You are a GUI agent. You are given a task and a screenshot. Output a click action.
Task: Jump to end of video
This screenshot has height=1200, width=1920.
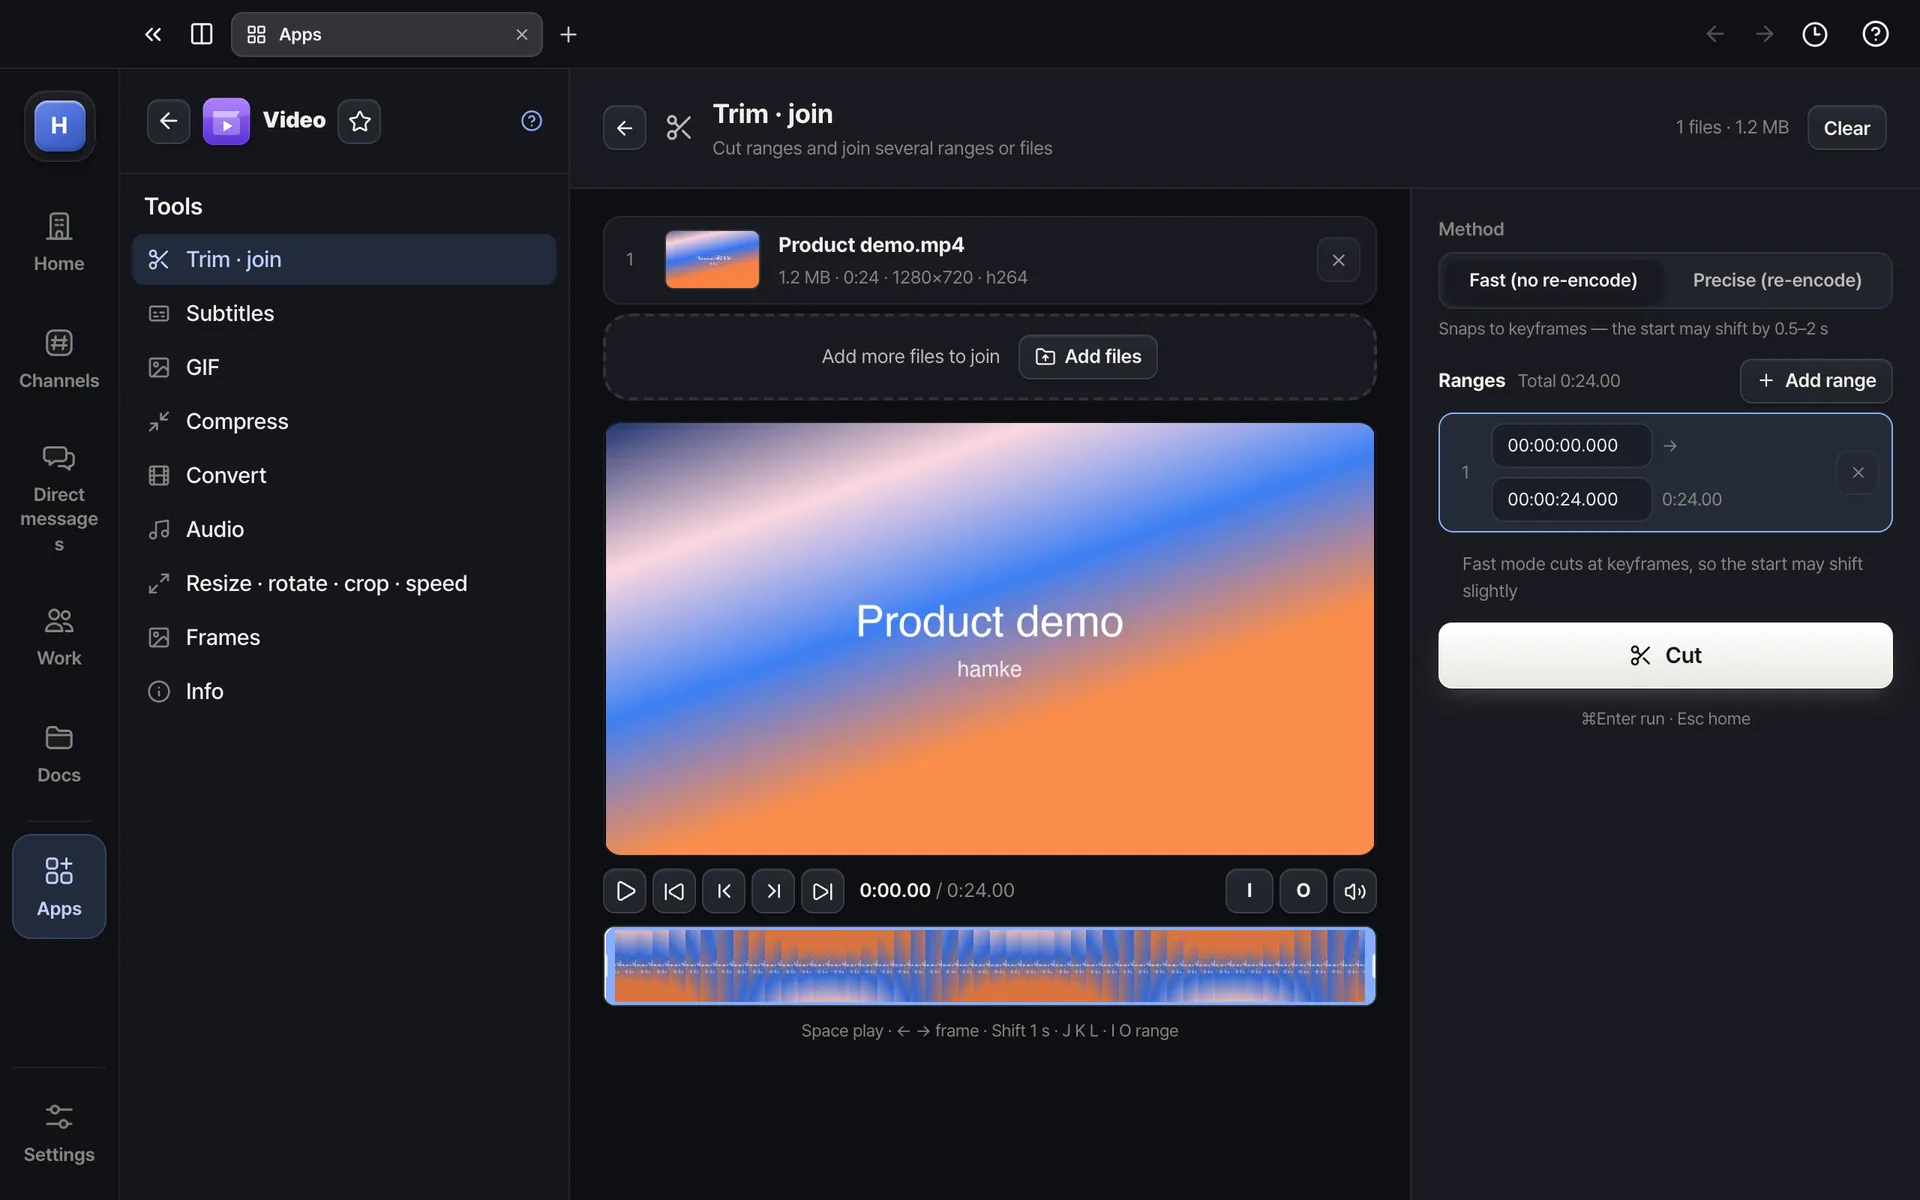pos(822,891)
